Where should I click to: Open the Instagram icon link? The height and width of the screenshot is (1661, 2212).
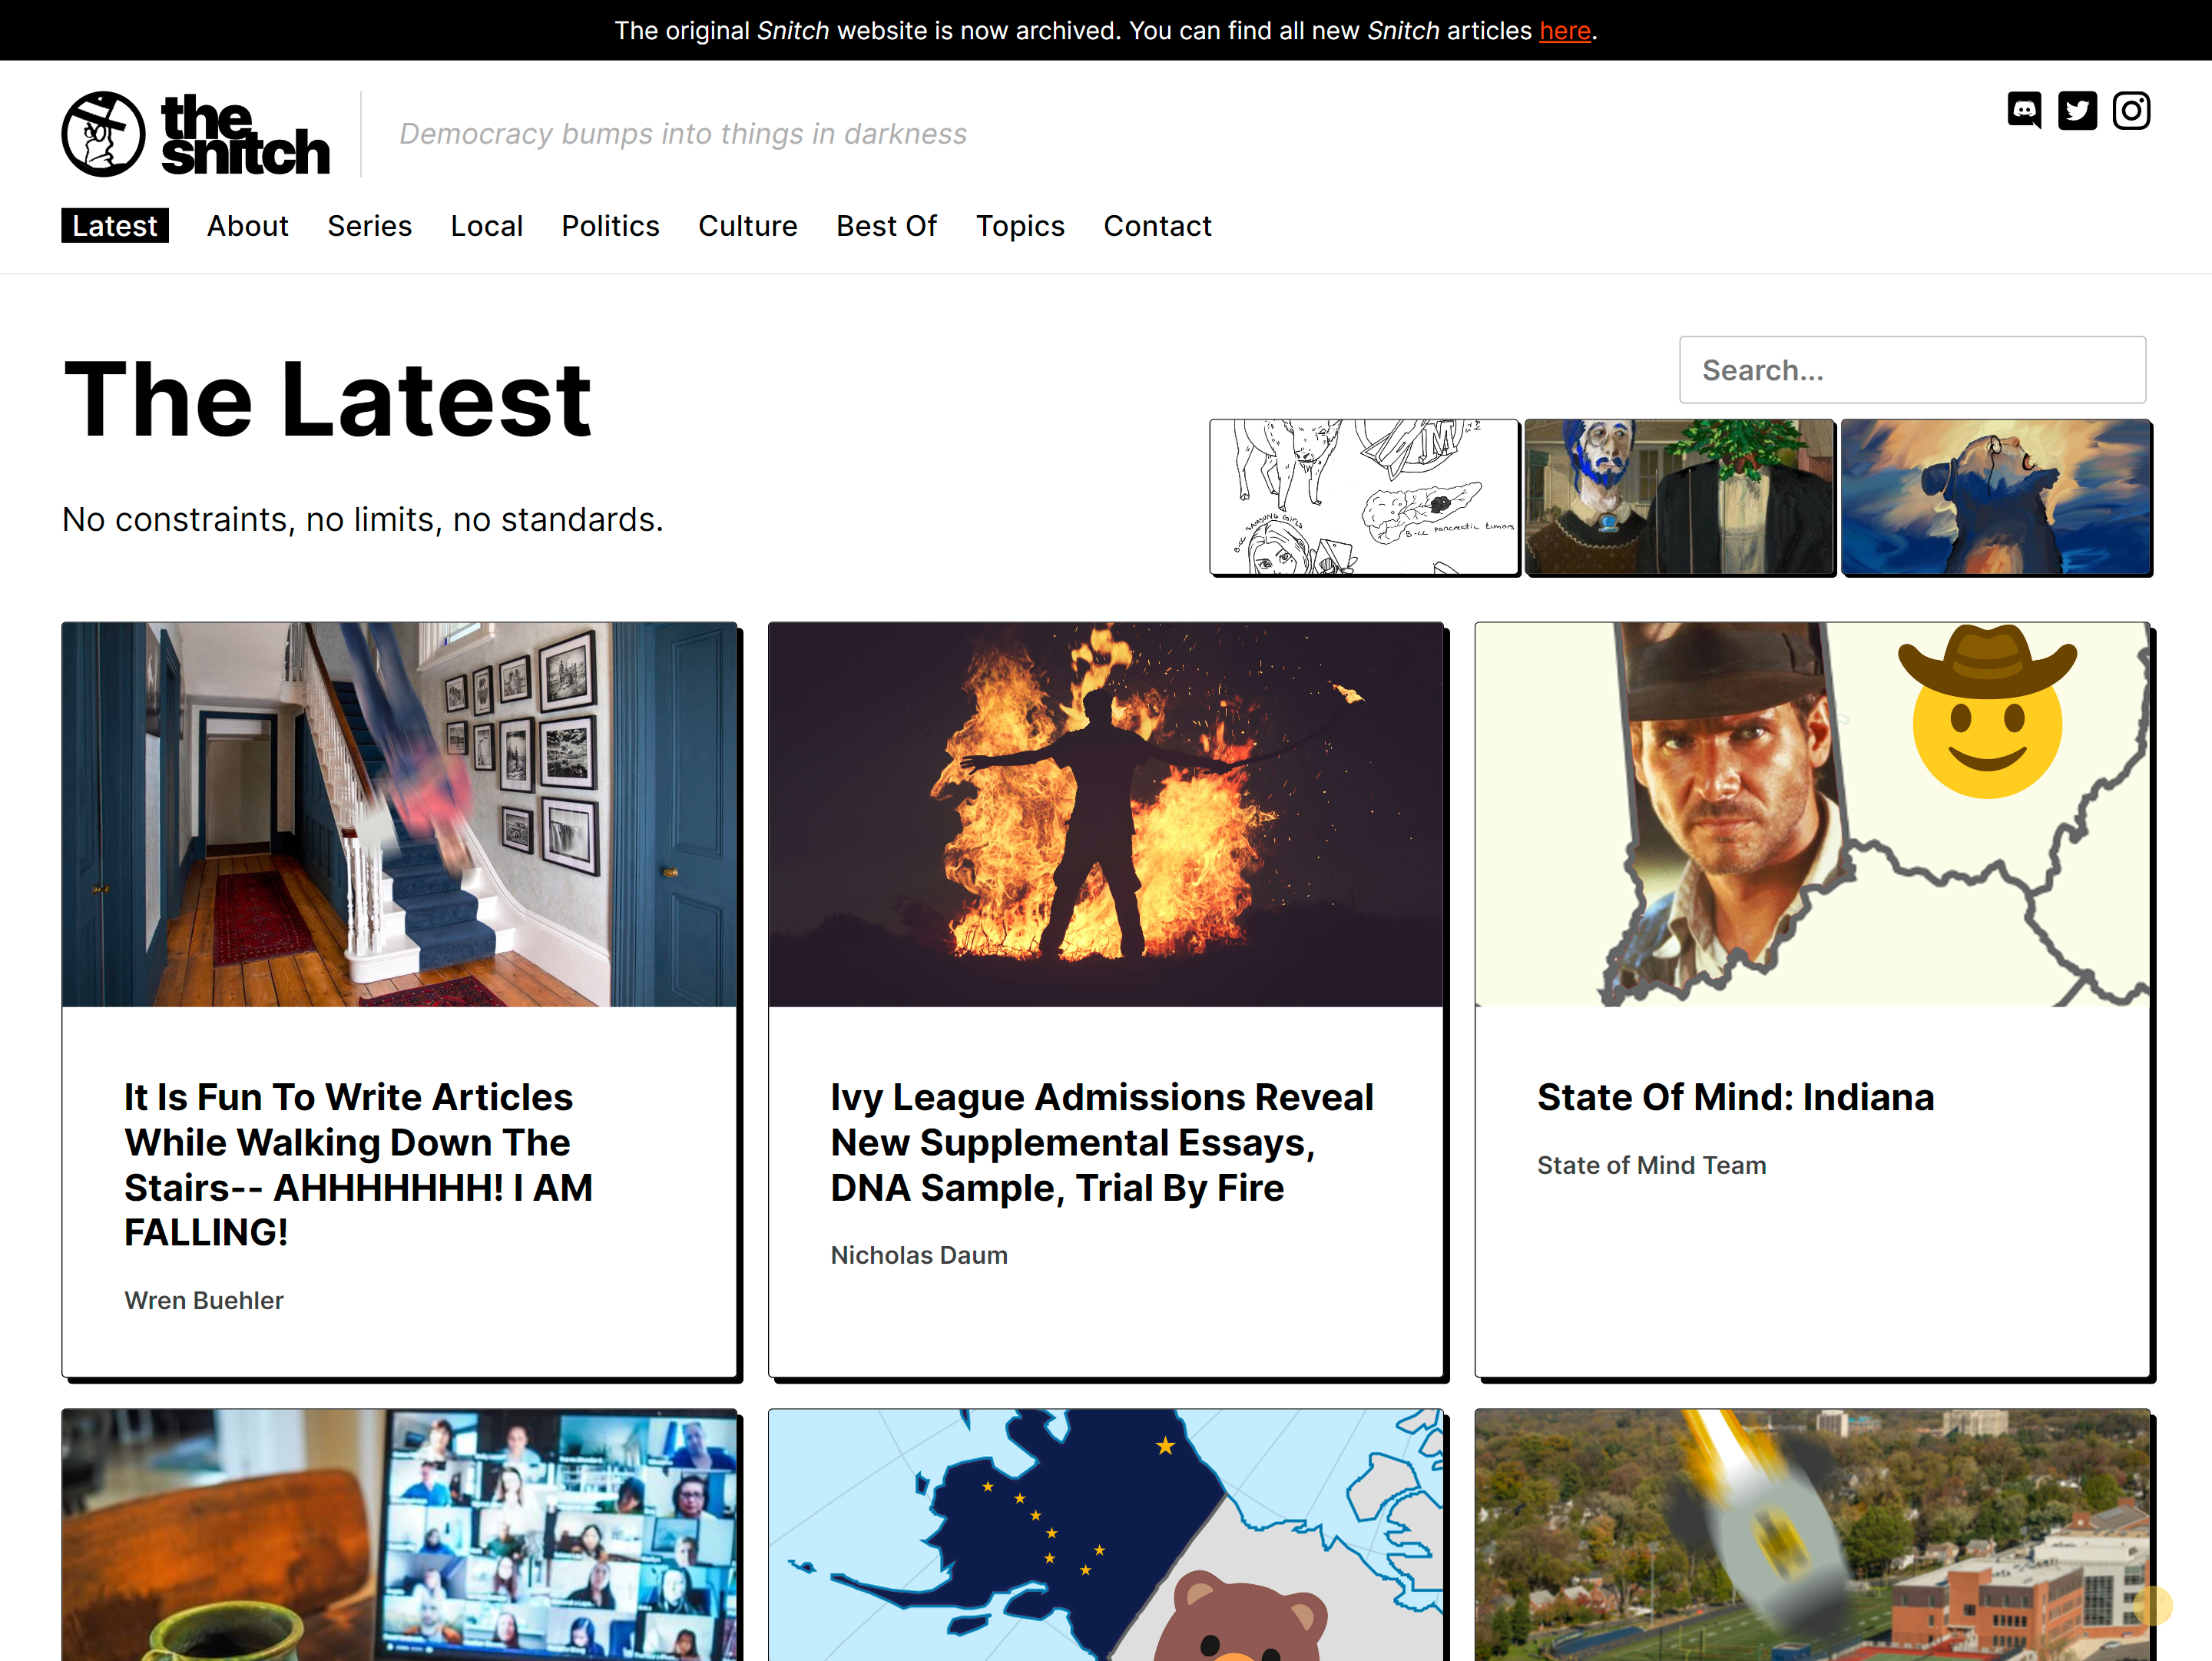[2131, 111]
